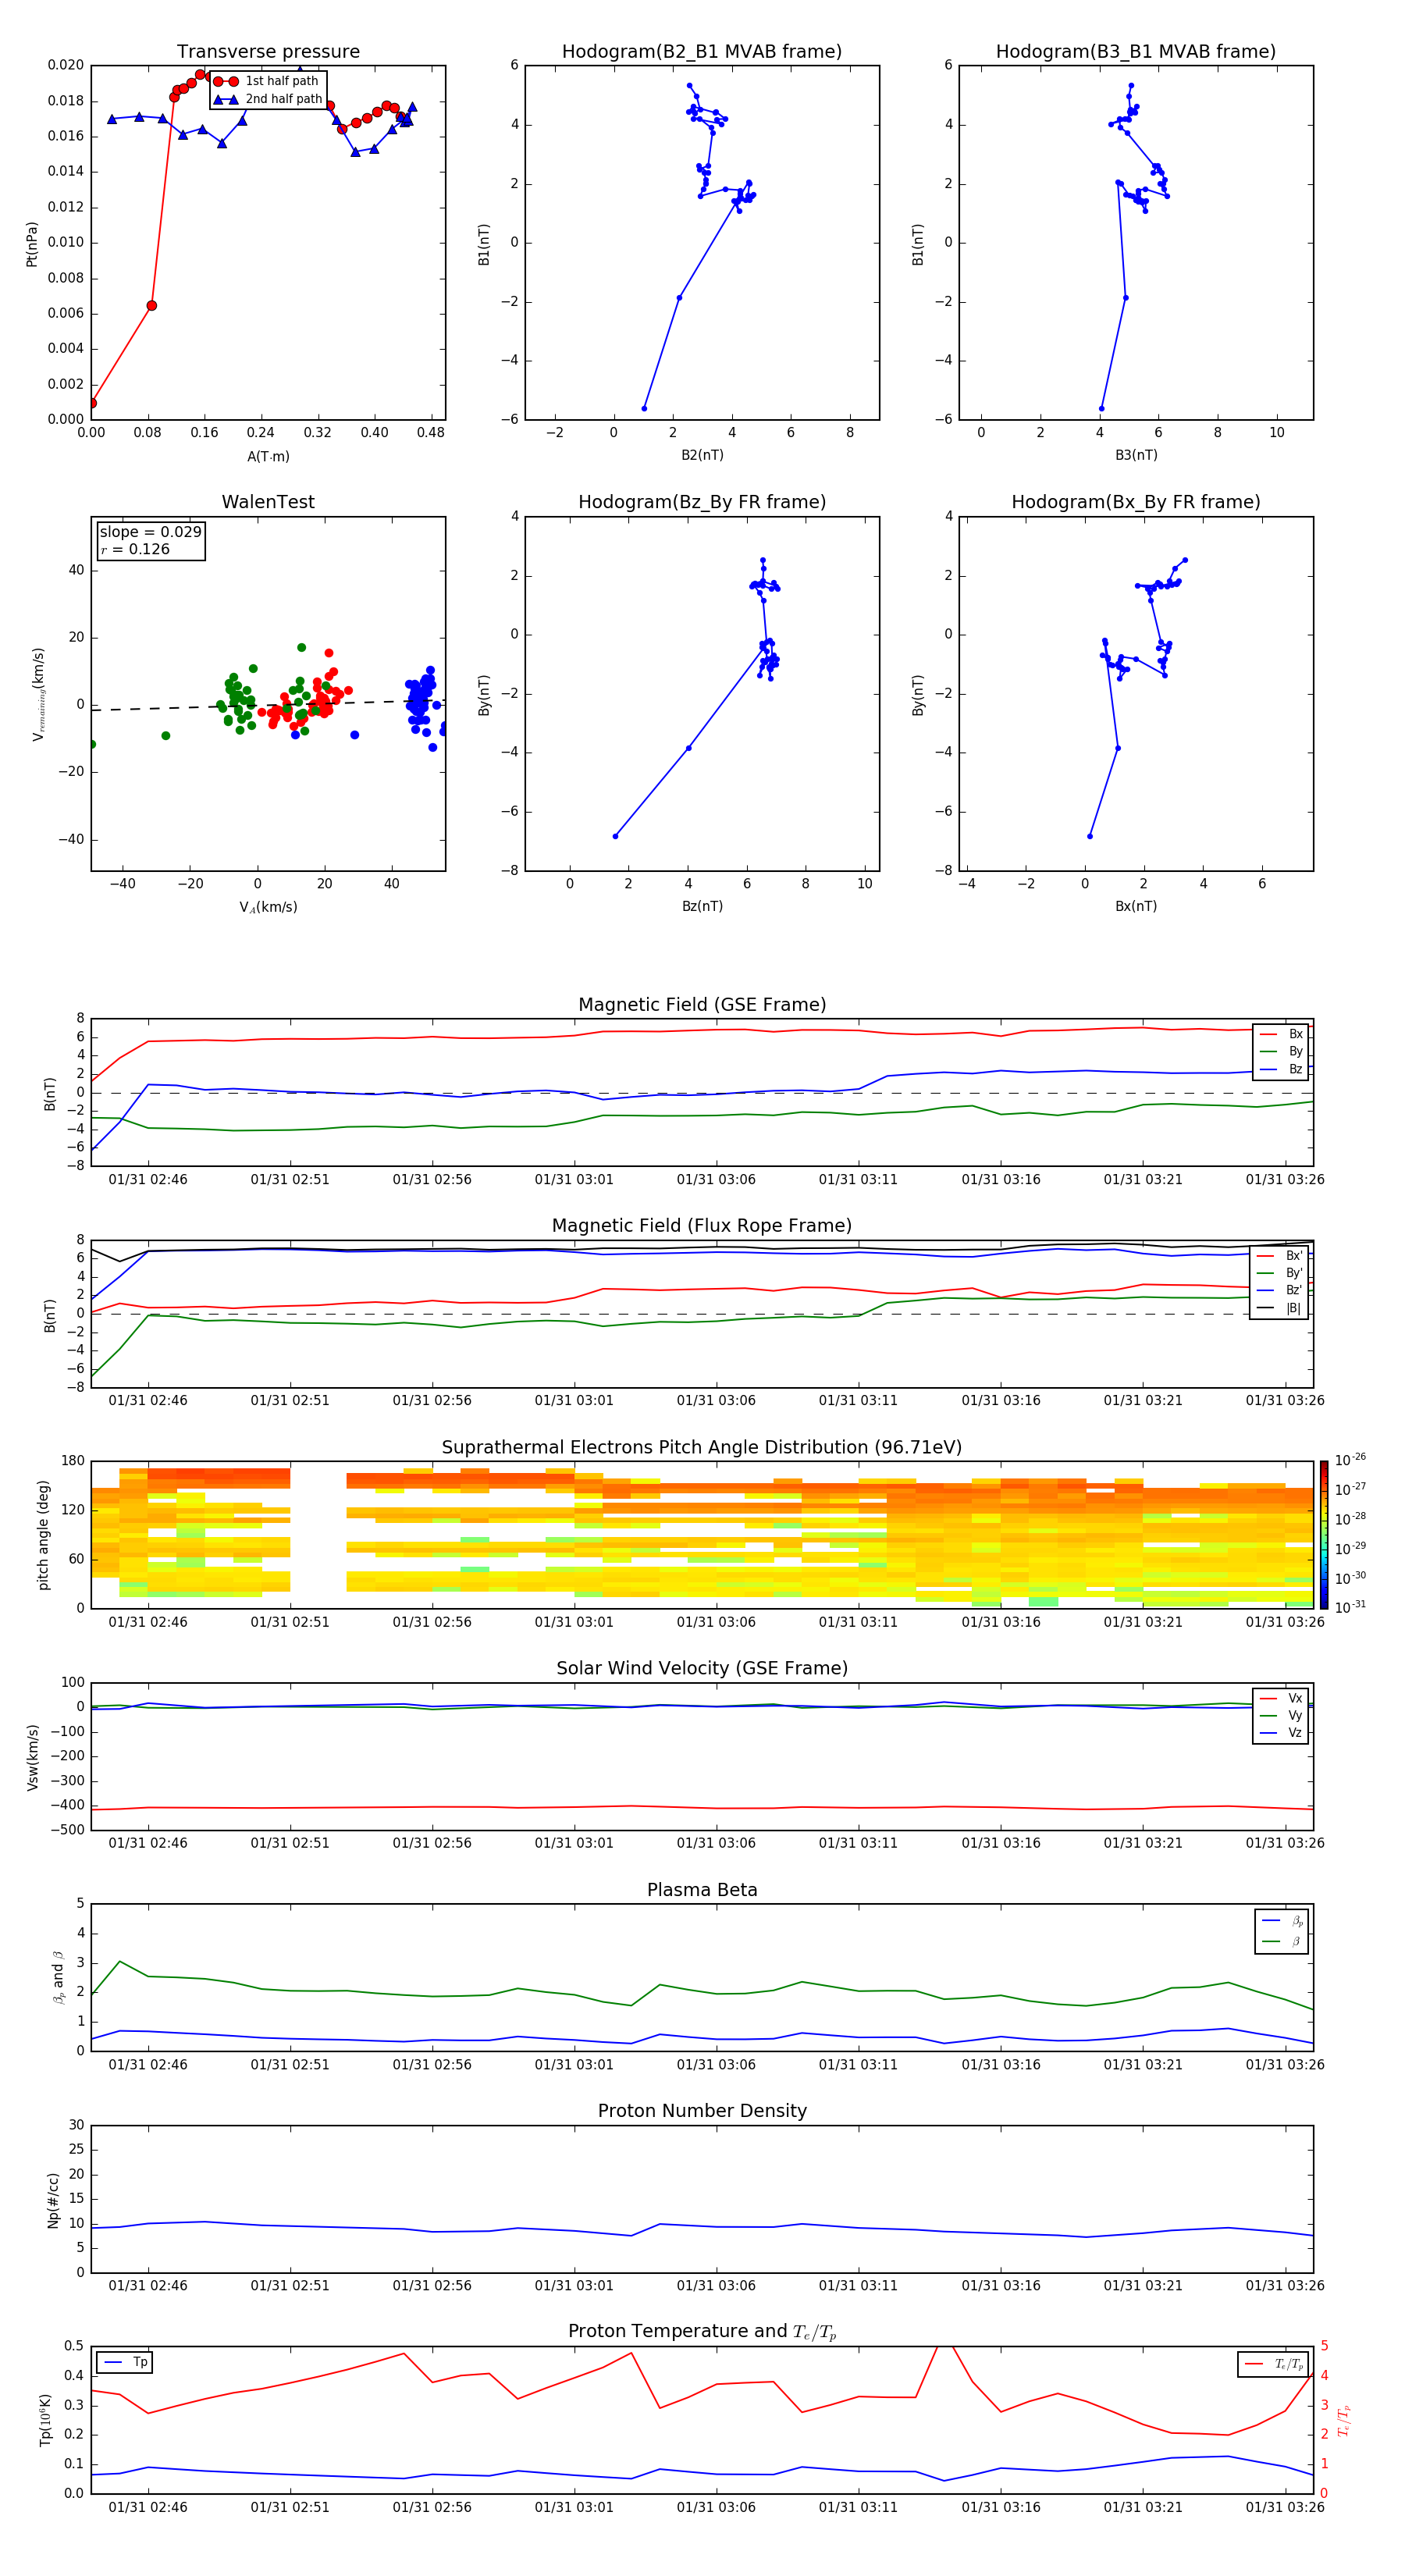
Task: Click '01/31 03:01' tick under Plasma Beta plot
Action: pyautogui.click(x=574, y=2064)
